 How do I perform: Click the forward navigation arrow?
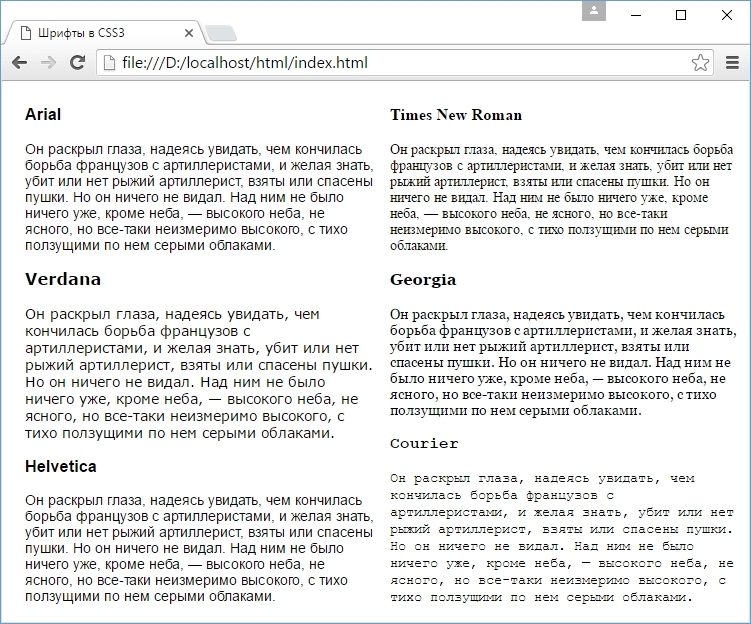[48, 62]
